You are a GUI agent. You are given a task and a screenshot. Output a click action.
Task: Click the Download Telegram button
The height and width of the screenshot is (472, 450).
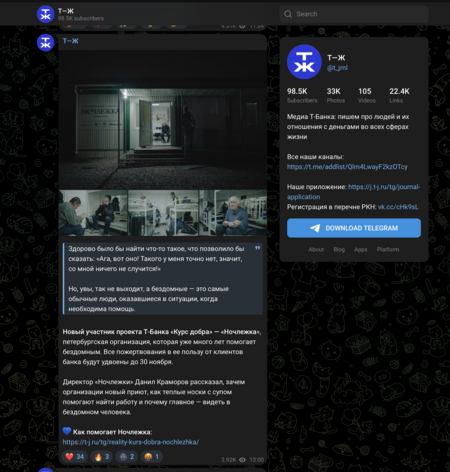354,228
